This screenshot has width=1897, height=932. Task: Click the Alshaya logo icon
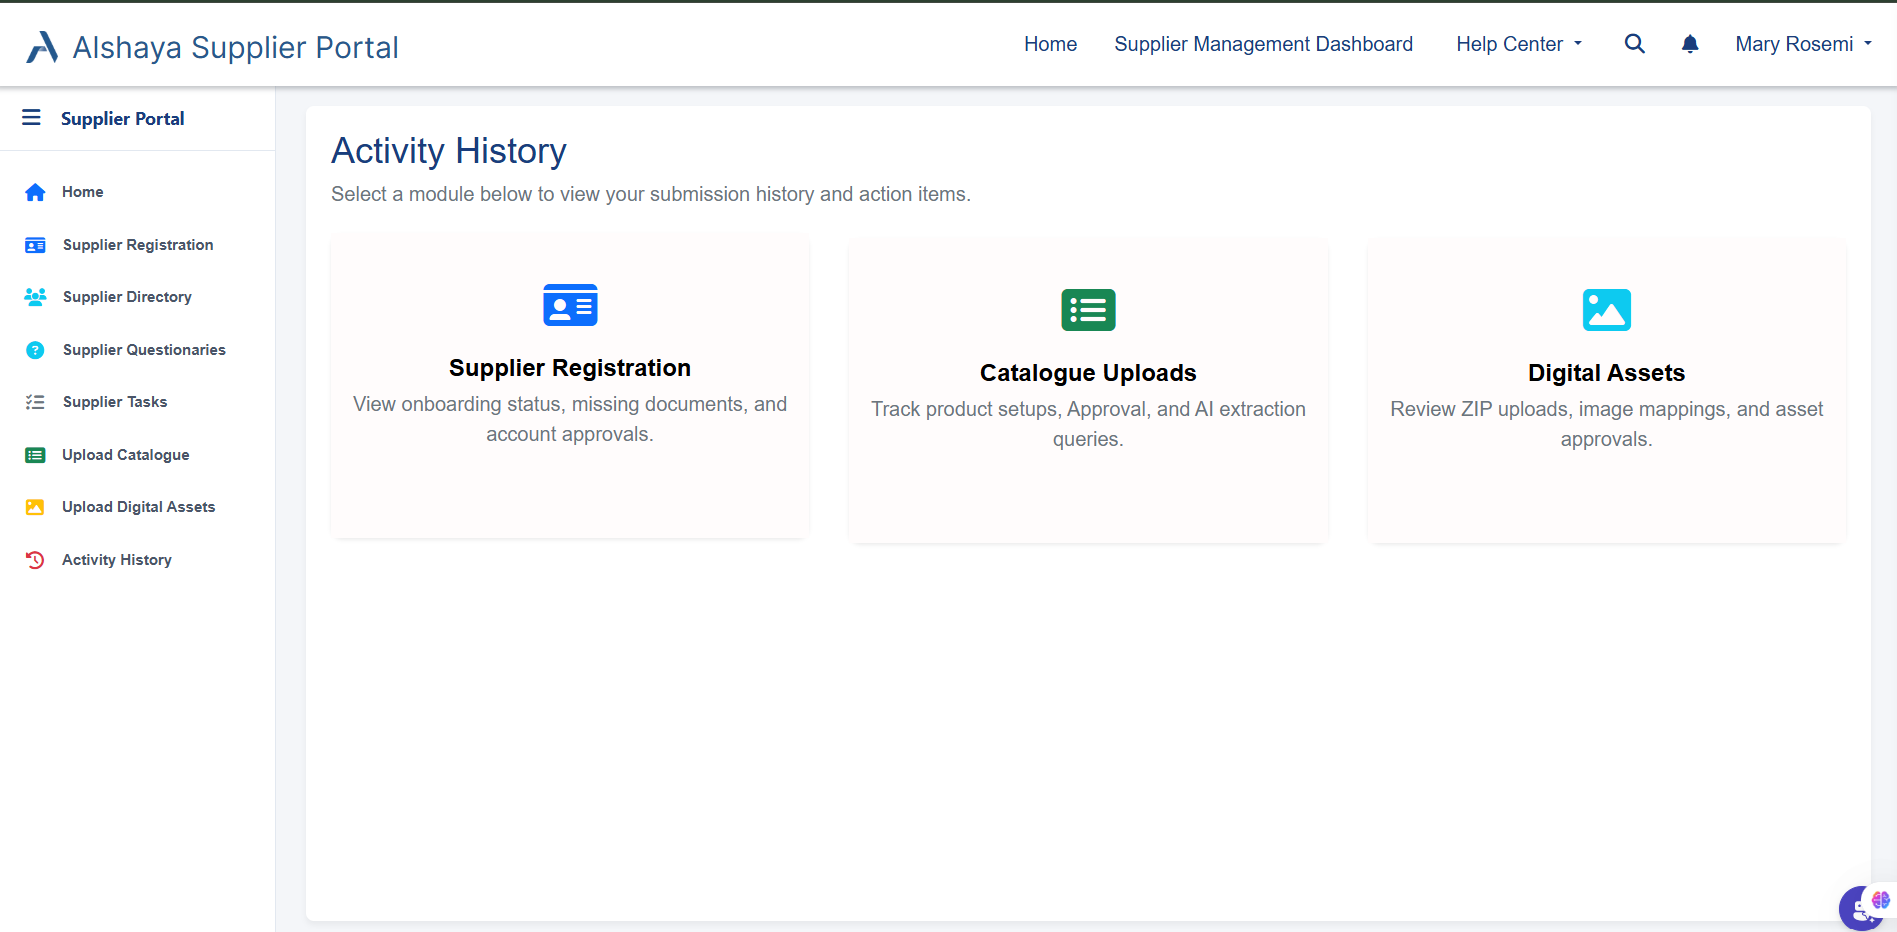tap(42, 47)
